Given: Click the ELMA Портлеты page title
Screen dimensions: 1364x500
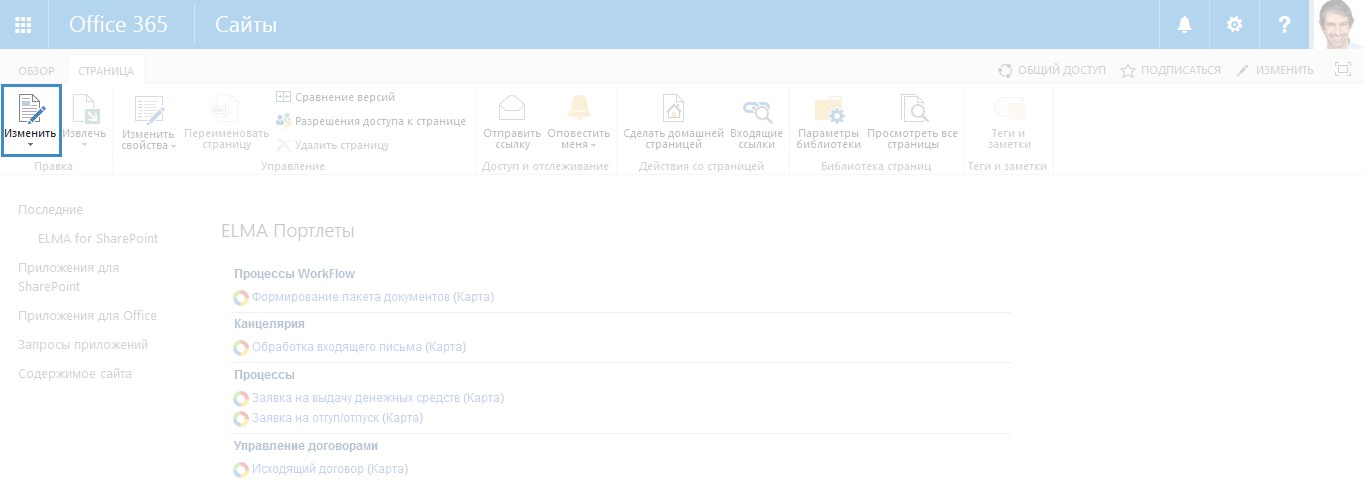Looking at the screenshot, I should coord(288,231).
